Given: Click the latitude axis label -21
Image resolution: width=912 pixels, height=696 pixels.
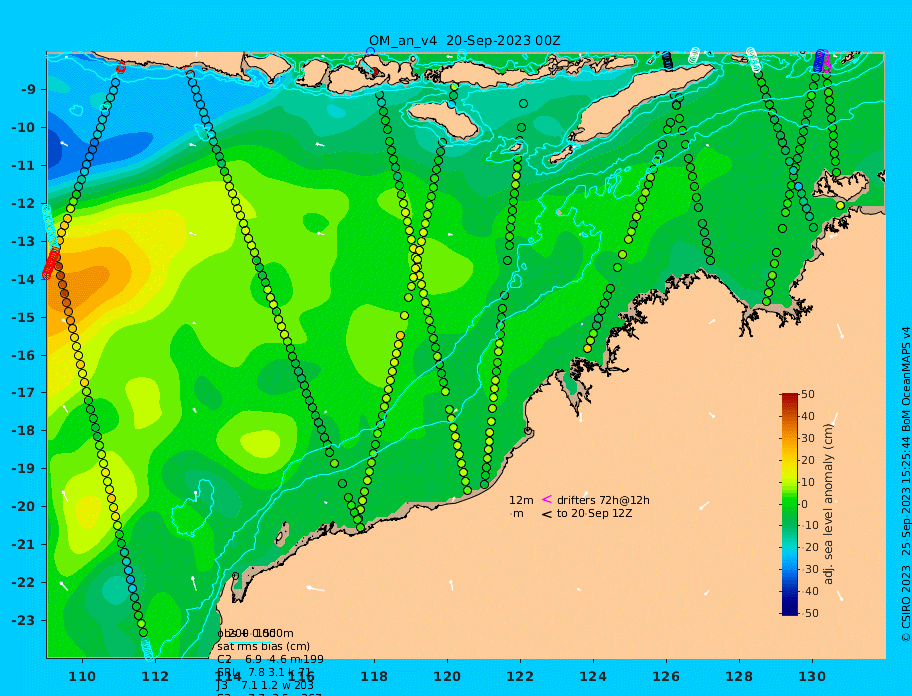Looking at the screenshot, I should tap(24, 545).
